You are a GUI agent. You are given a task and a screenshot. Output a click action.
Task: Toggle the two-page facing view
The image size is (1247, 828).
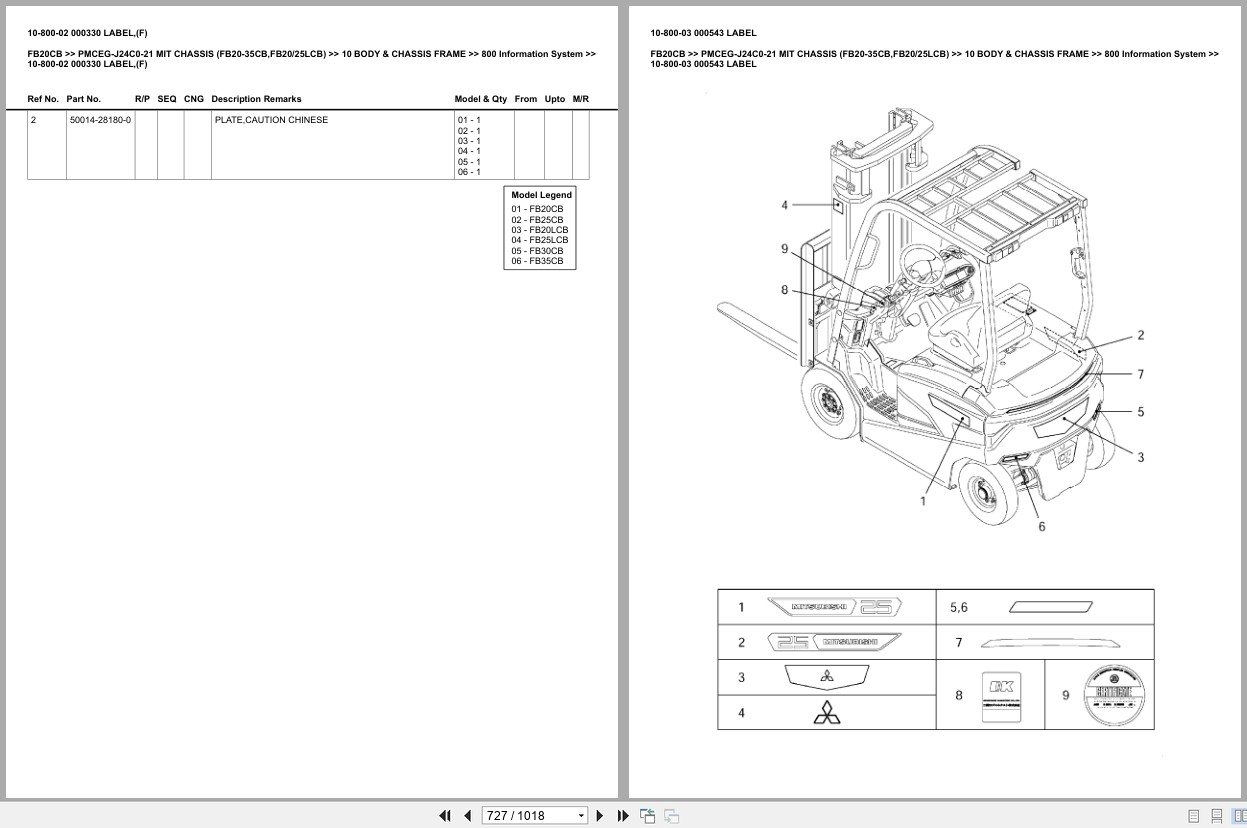click(1239, 816)
